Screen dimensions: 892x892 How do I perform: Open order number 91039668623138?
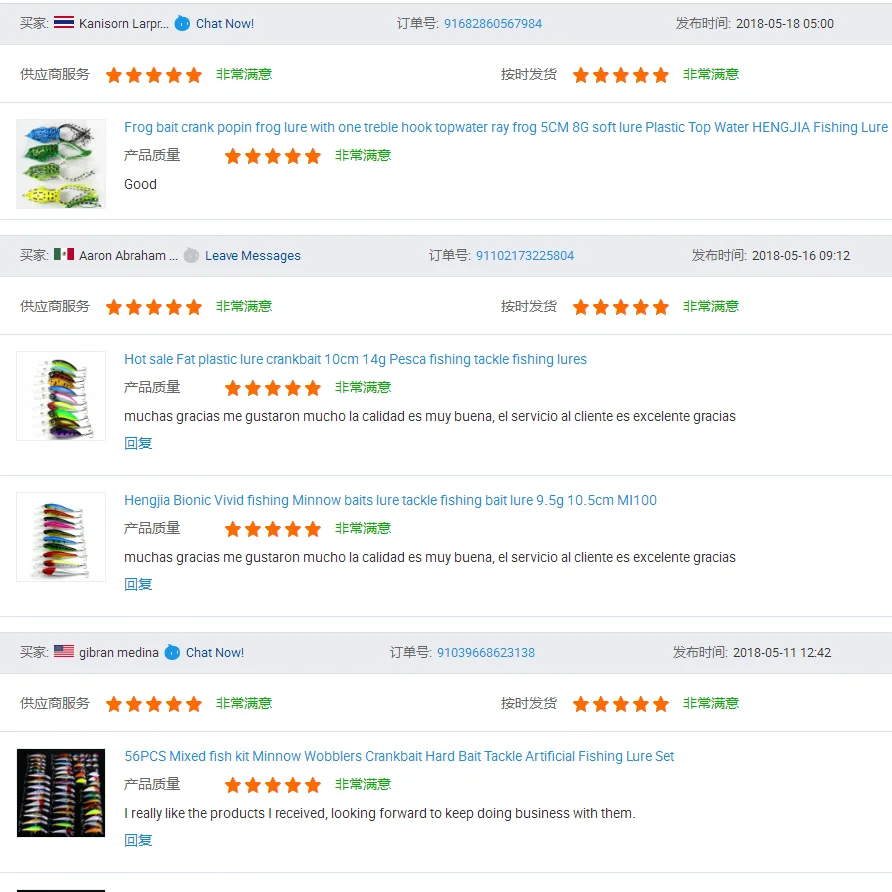[x=486, y=653]
